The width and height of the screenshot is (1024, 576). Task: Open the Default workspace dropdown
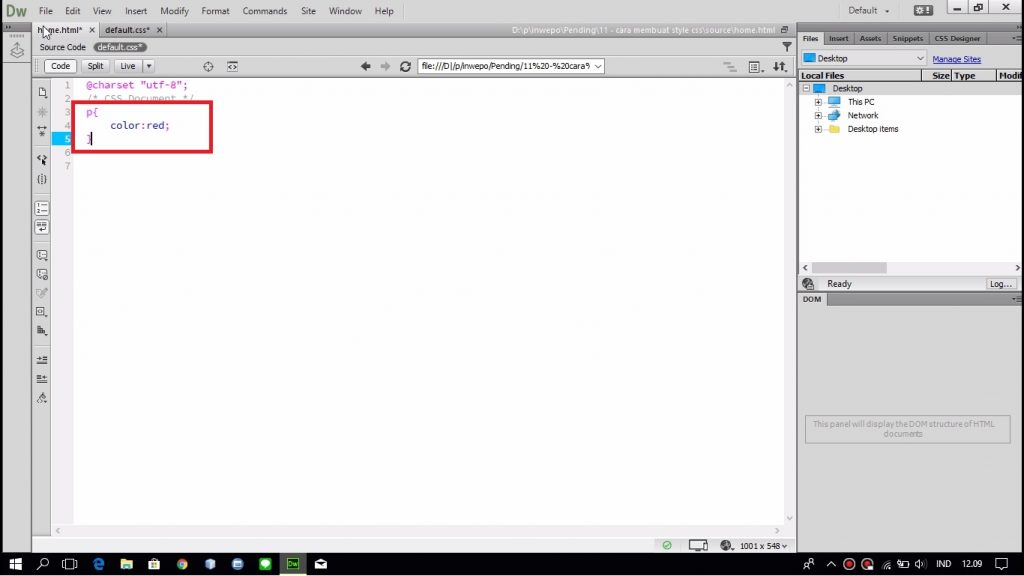pos(869,10)
